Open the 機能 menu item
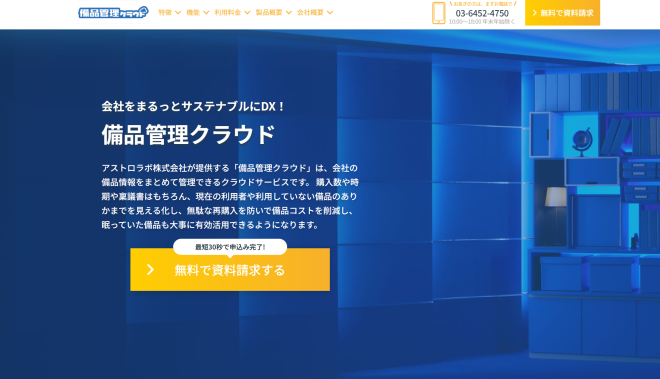Image resolution: width=660 pixels, height=379 pixels. (x=193, y=13)
